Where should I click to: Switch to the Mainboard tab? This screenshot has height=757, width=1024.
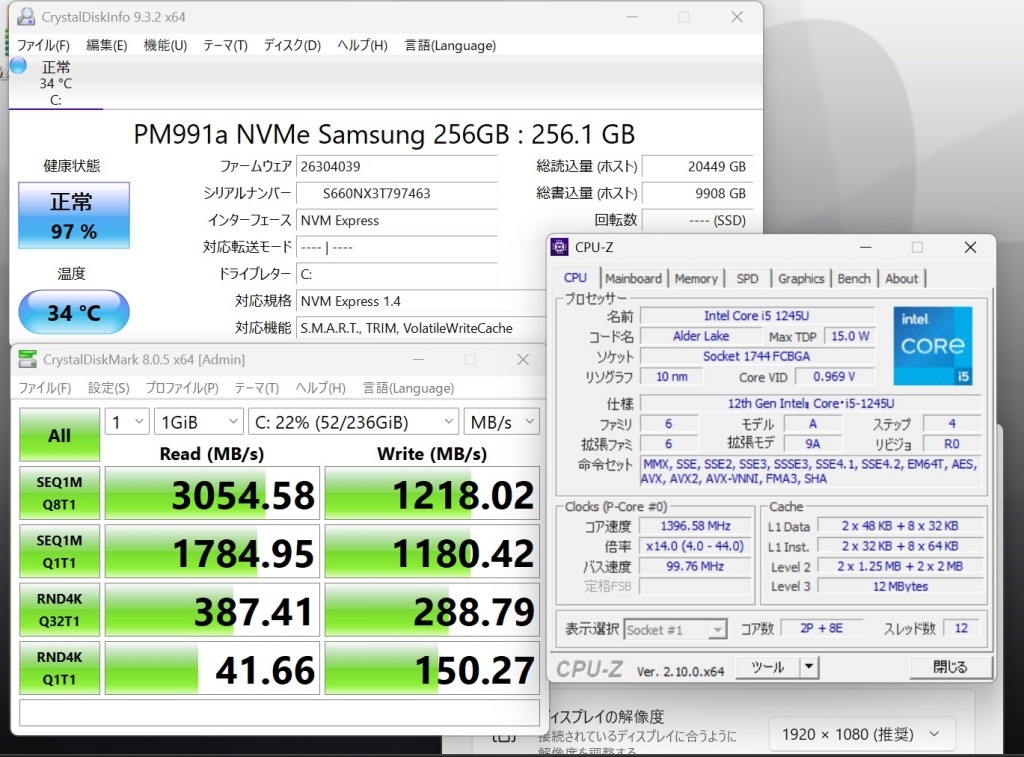point(633,278)
